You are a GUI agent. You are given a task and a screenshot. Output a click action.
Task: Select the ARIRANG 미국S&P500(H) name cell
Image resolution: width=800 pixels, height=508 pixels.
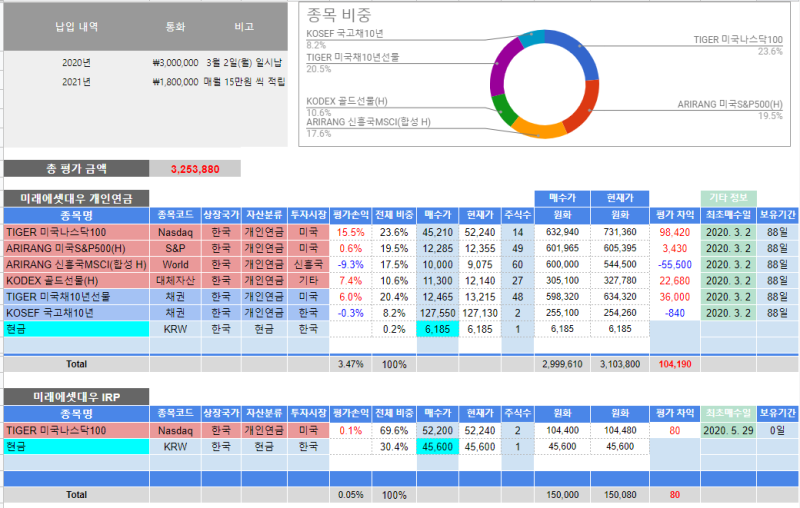[x=77, y=248]
